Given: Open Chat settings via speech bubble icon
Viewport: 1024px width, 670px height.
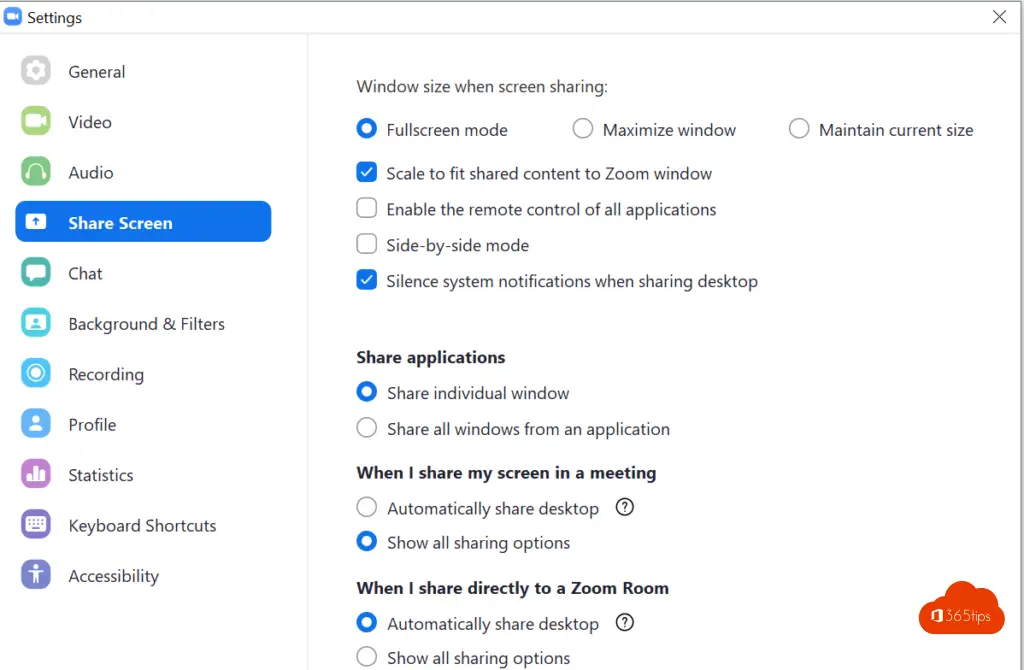Looking at the screenshot, I should tap(36, 273).
